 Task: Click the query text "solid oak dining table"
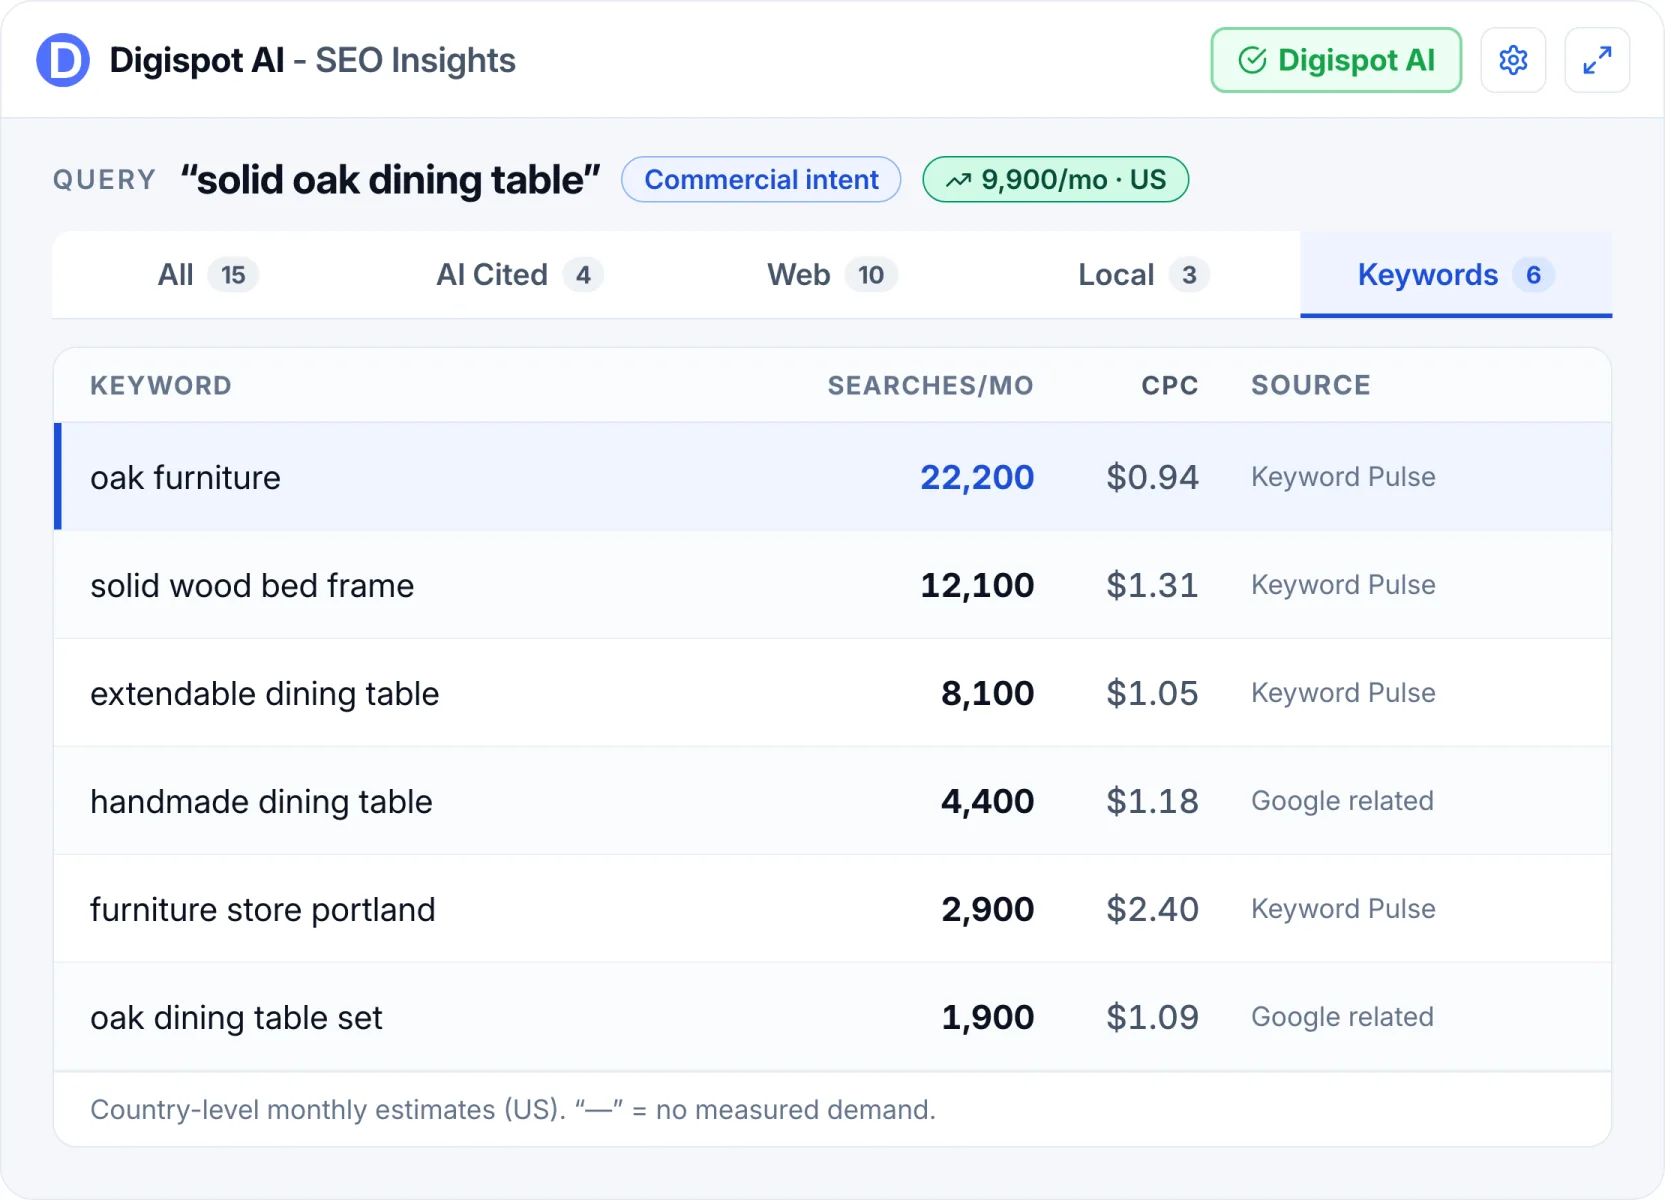click(390, 180)
